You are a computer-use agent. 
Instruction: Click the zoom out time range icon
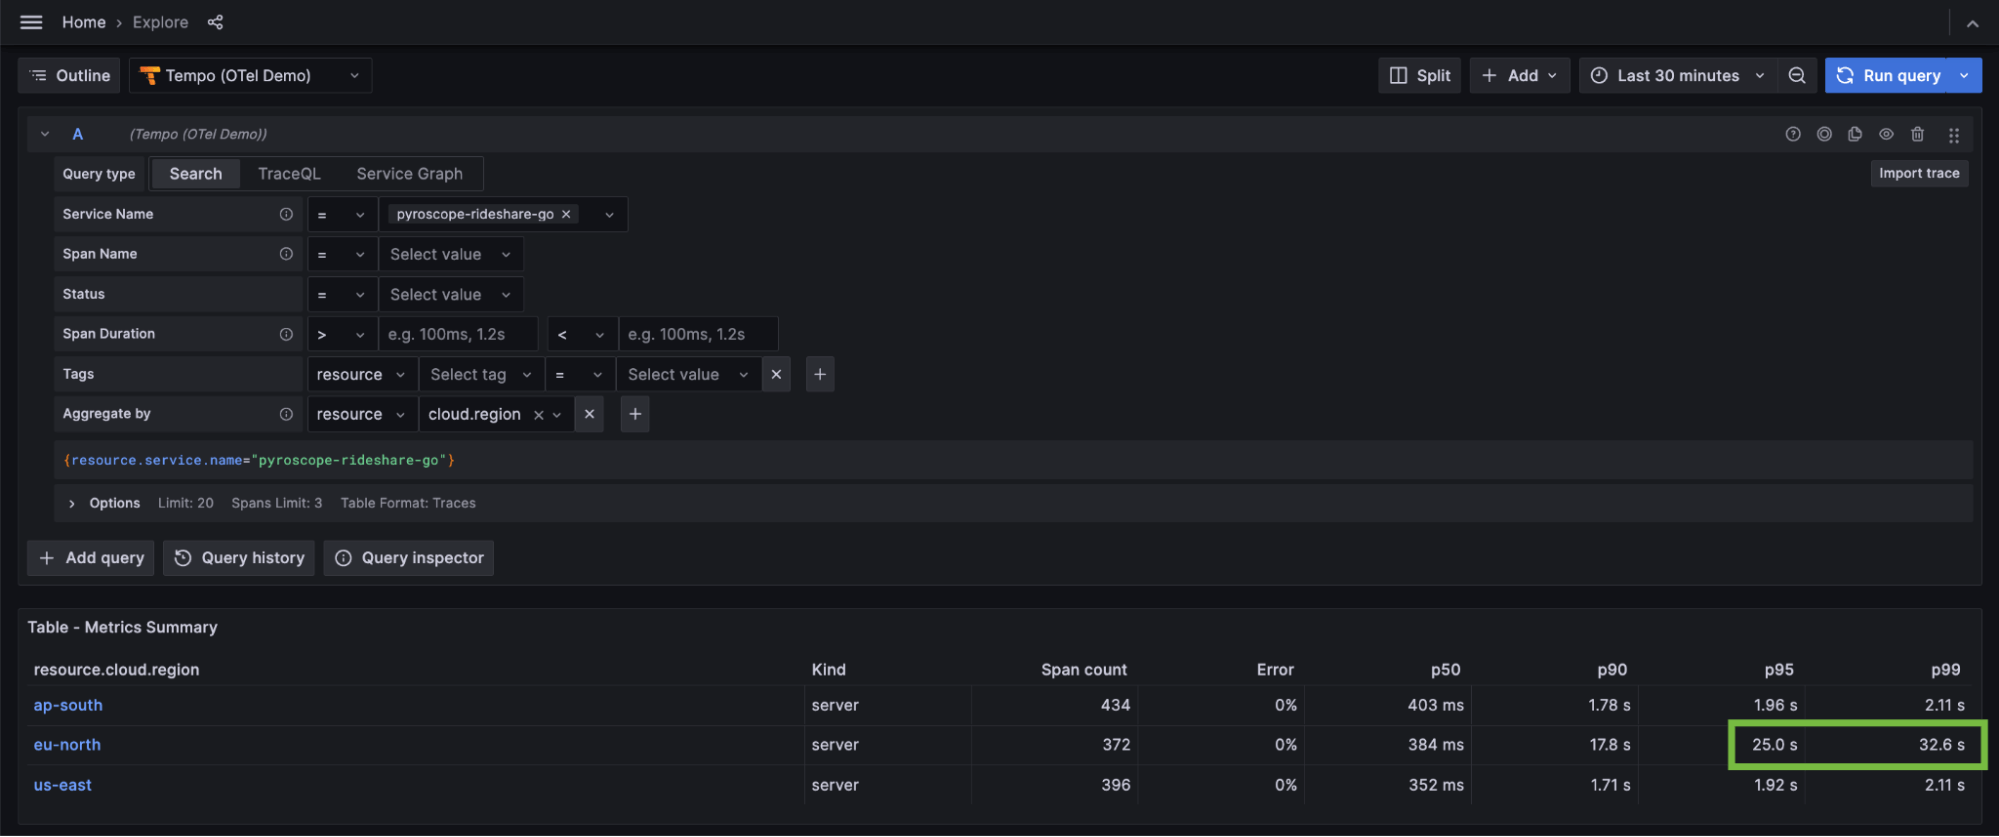1797,75
